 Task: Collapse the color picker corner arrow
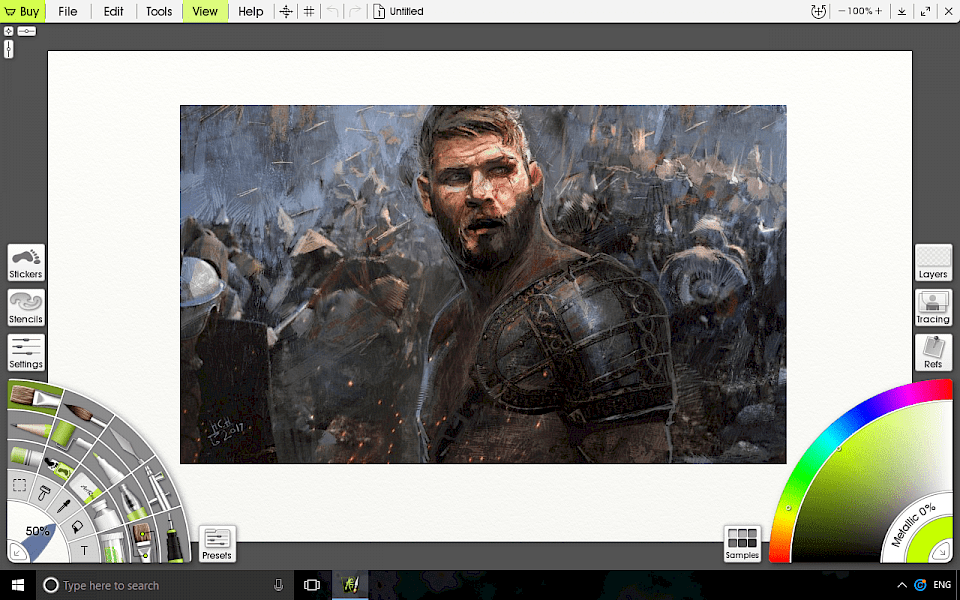(941, 552)
